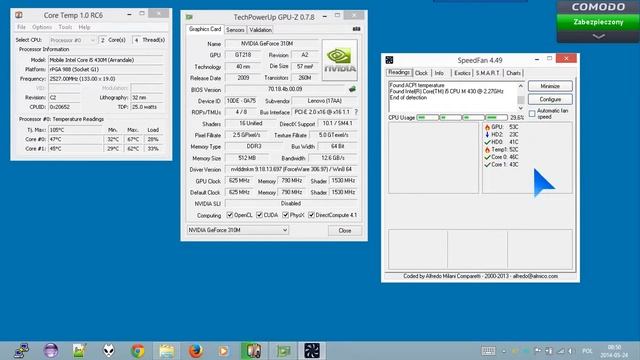
Task: Open the Chrome icon on the taskbar
Action: (138, 351)
